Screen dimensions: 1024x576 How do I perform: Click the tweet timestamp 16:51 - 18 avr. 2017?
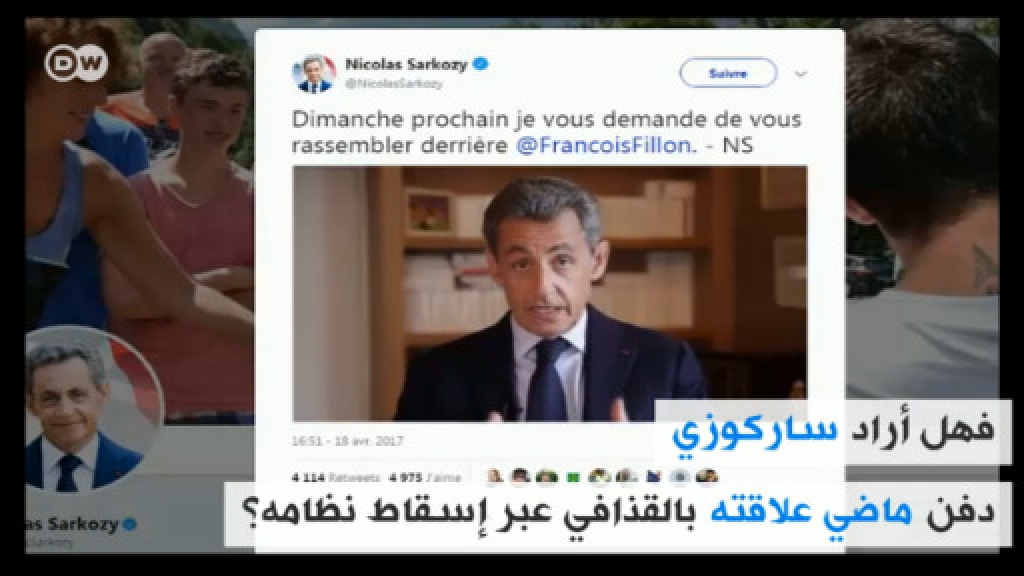click(347, 441)
